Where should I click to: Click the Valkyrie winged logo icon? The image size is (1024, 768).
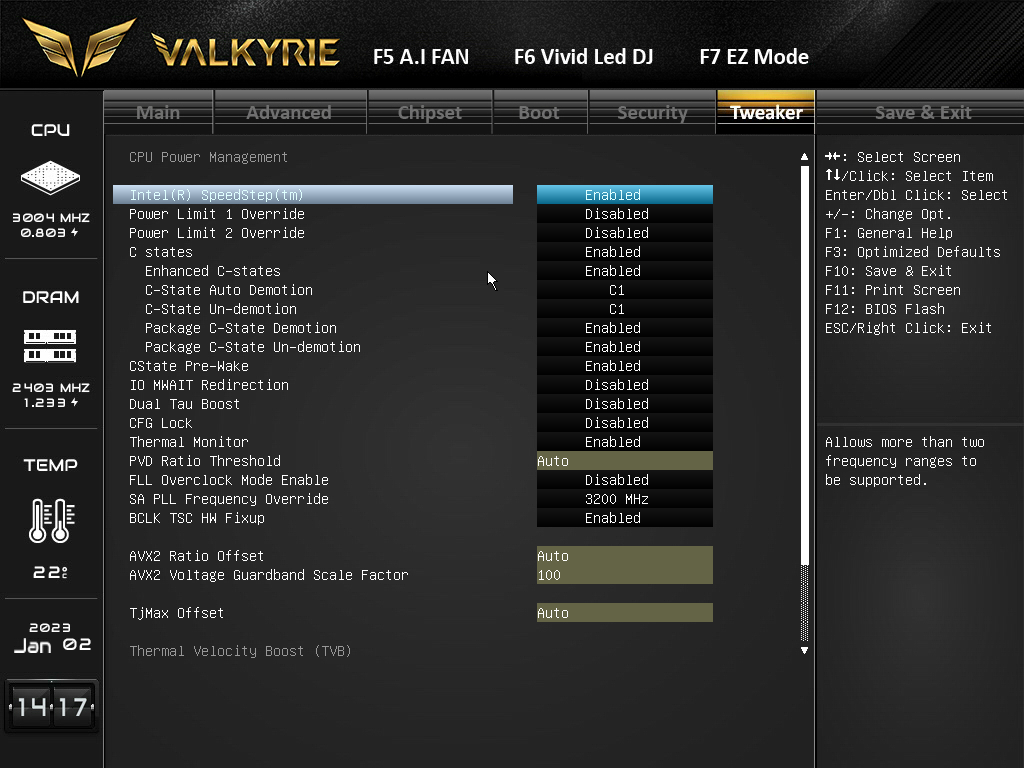click(80, 46)
